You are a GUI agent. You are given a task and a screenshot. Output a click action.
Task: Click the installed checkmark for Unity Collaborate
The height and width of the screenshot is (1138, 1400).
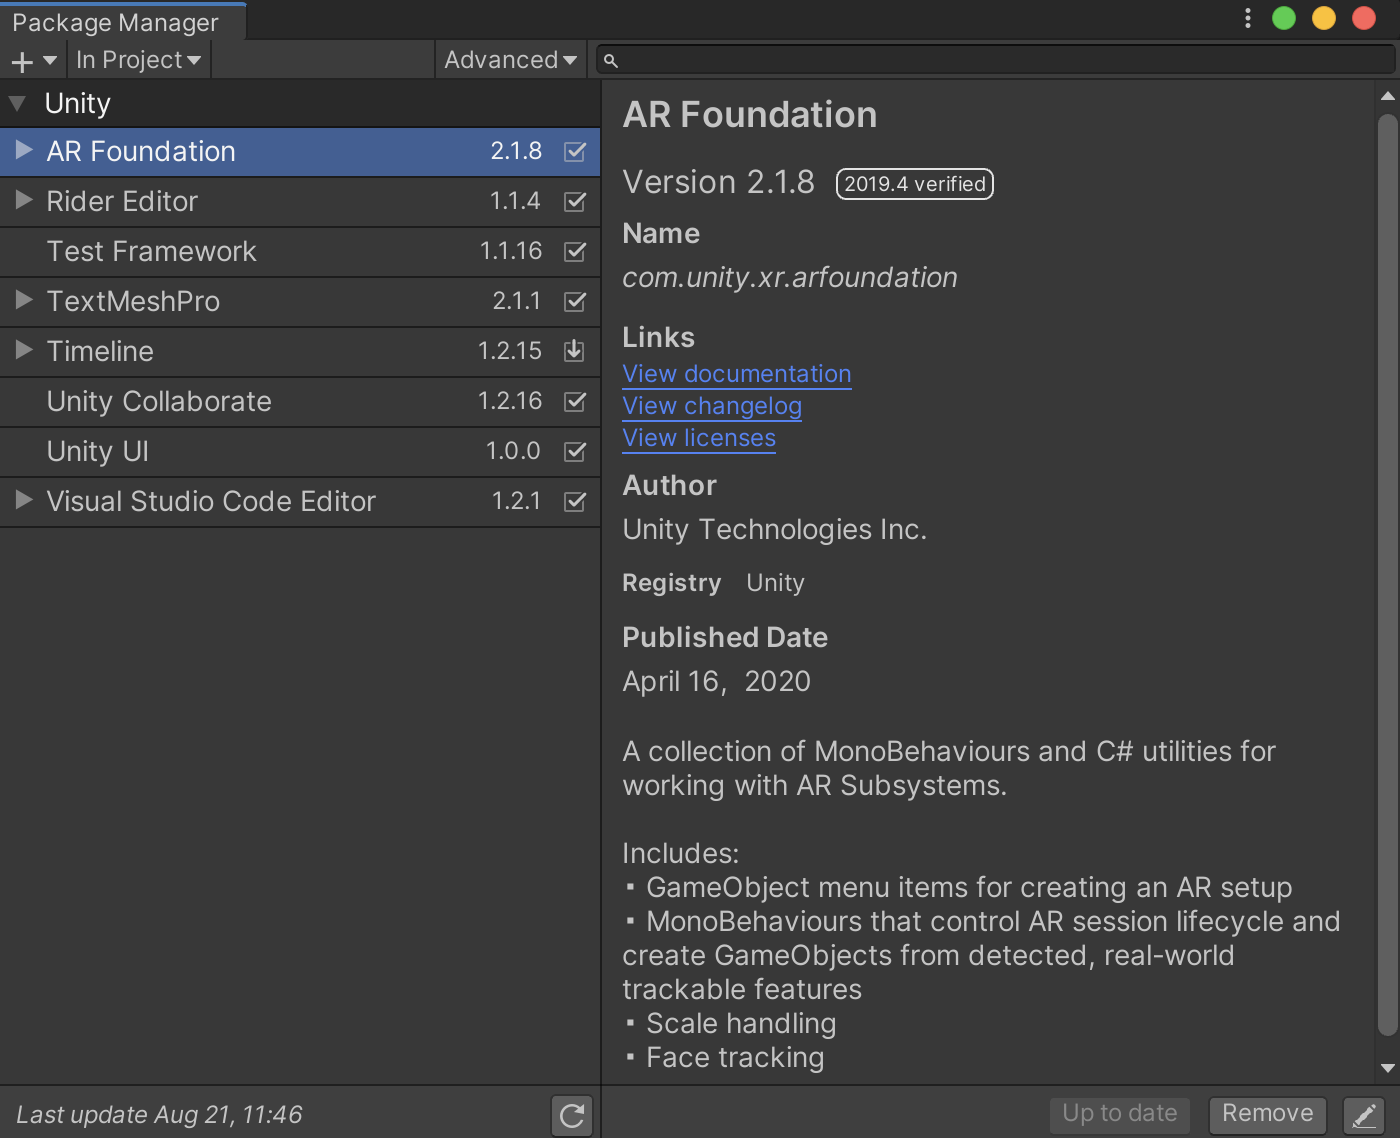coord(575,402)
